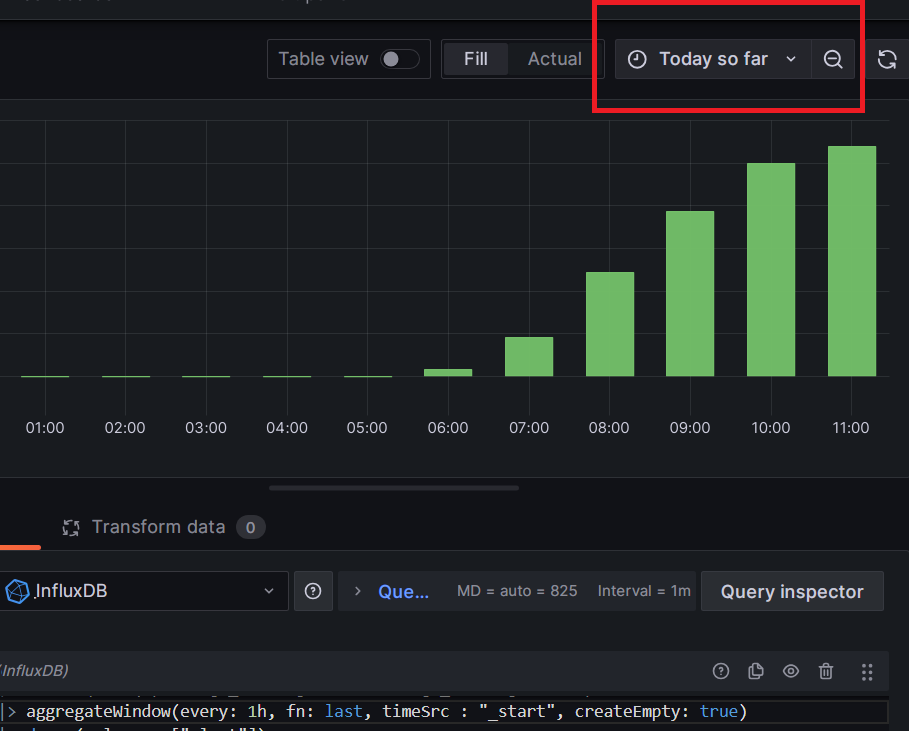
Task: Open query help via question mark icon
Action: click(721, 671)
